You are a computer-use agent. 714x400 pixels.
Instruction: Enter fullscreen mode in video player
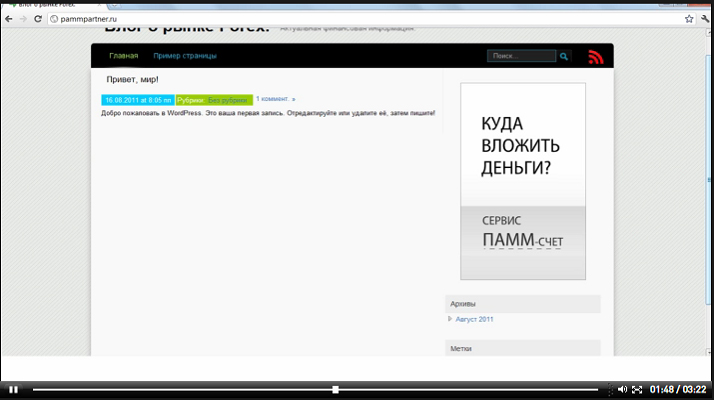pyautogui.click(x=638, y=389)
